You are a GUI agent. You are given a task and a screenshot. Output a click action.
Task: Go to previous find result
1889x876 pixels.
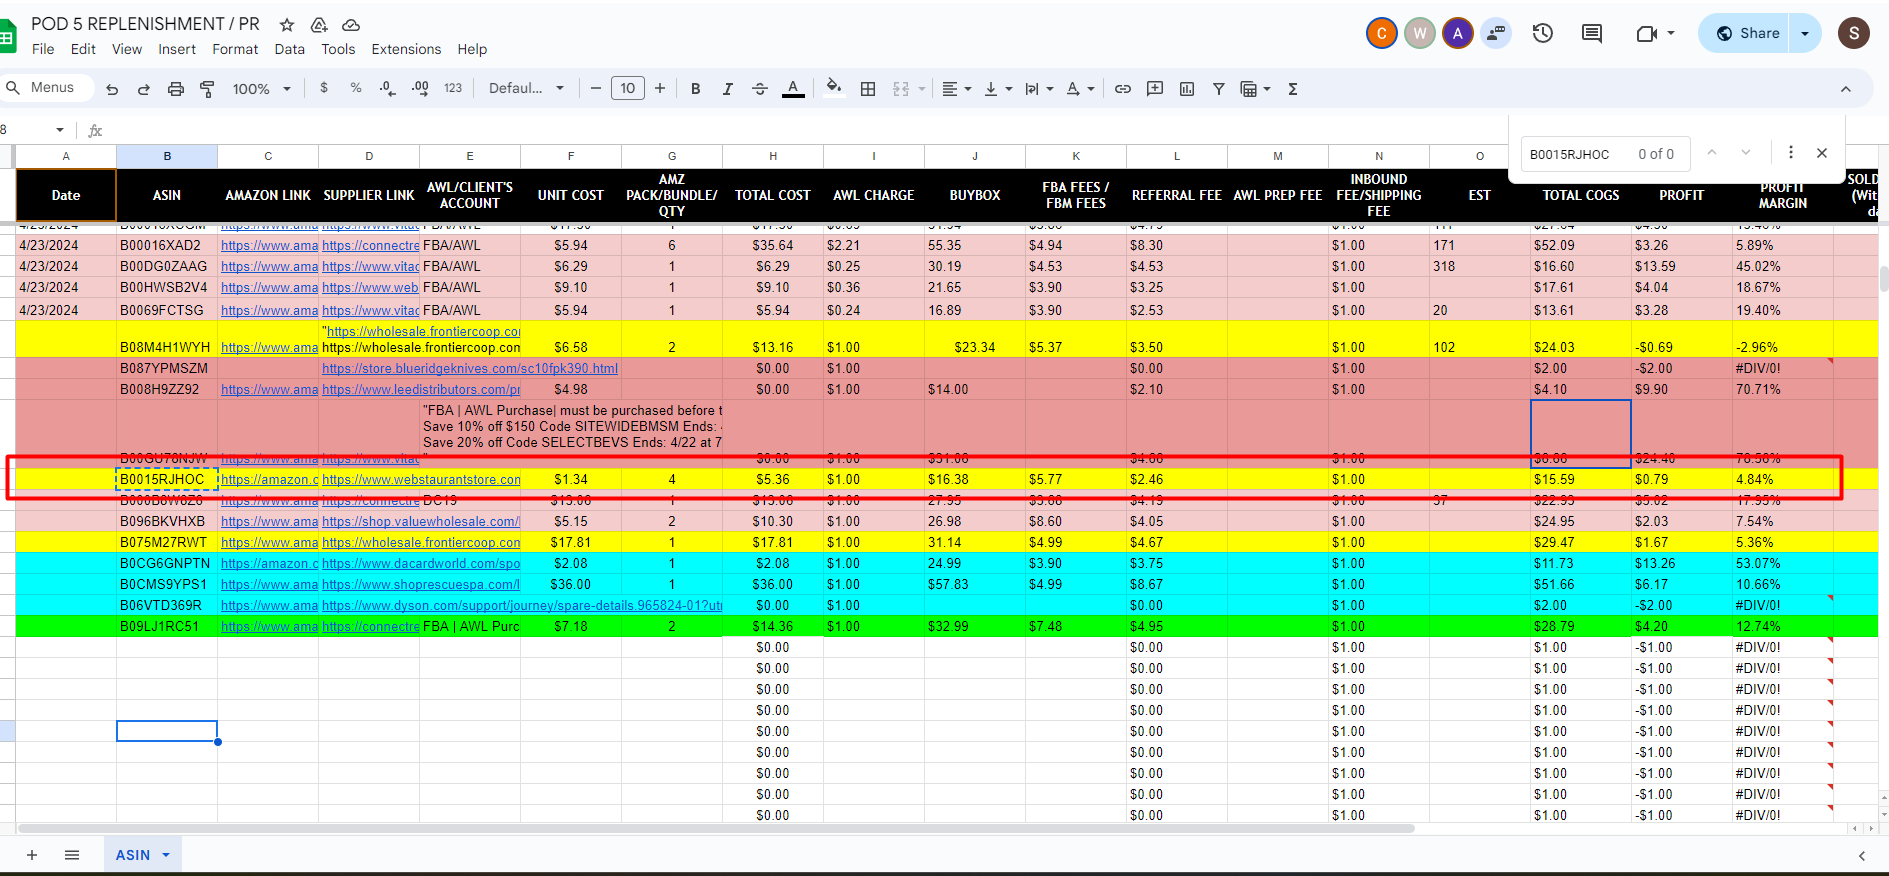1712,152
